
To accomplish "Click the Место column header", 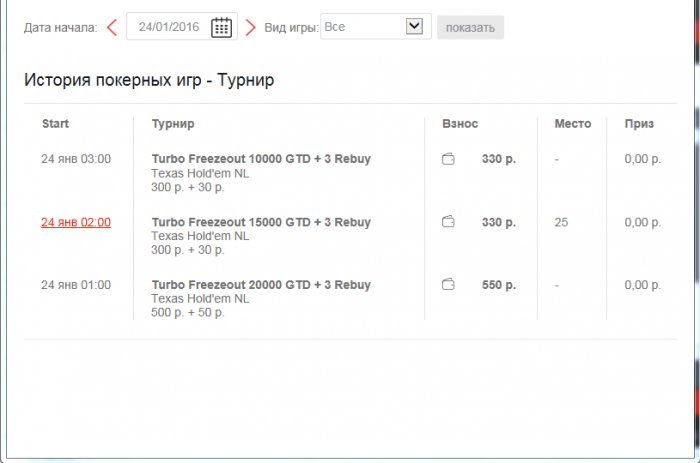I will (573, 124).
